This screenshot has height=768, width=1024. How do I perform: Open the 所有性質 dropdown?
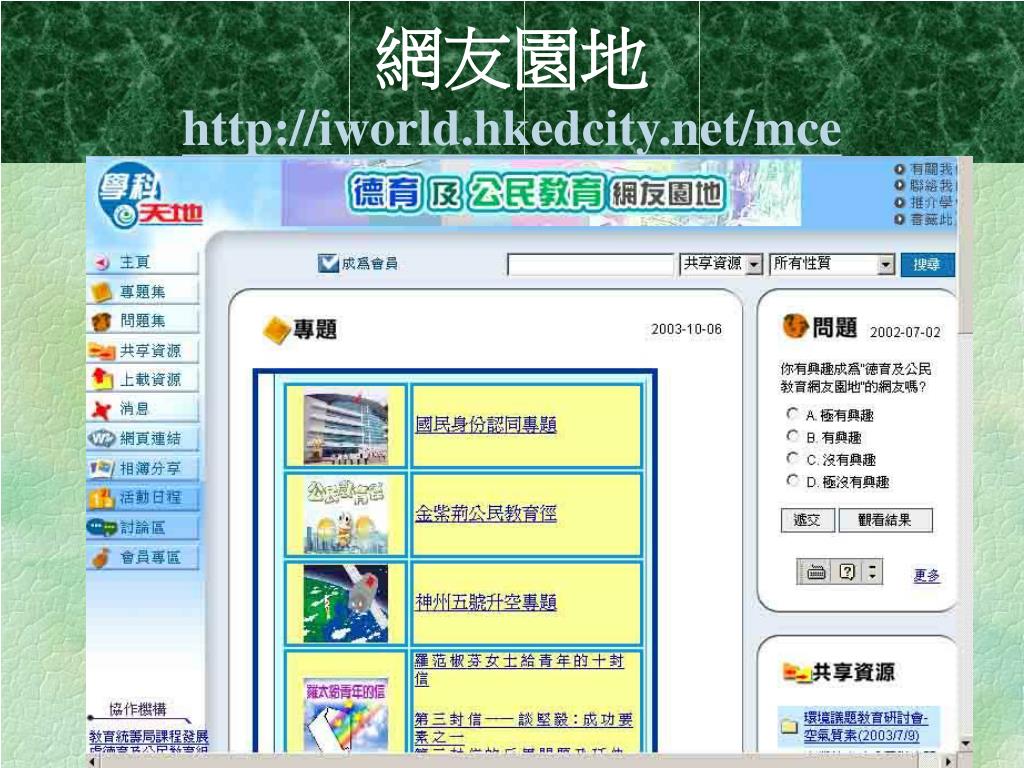click(832, 264)
